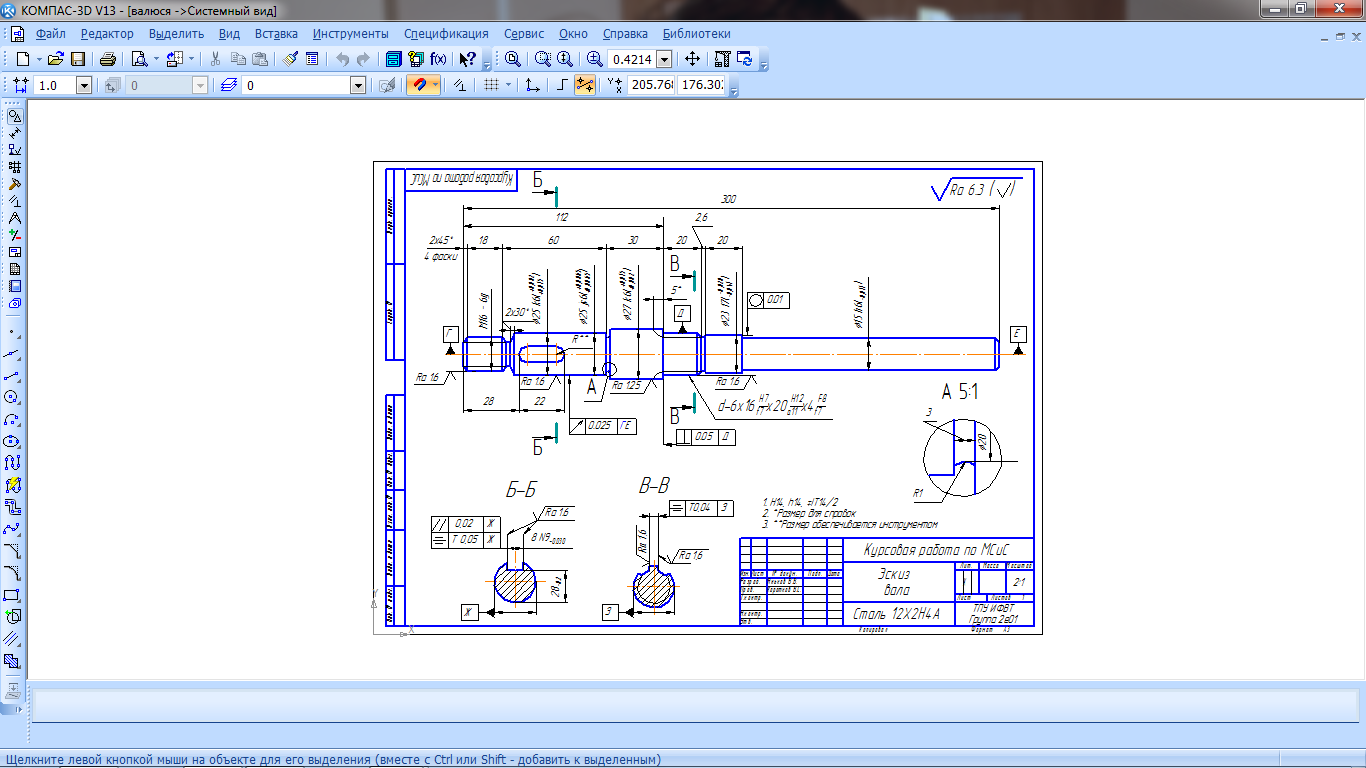The image size is (1366, 768).
Task: Create a new document with the New icon
Action: click(23, 59)
